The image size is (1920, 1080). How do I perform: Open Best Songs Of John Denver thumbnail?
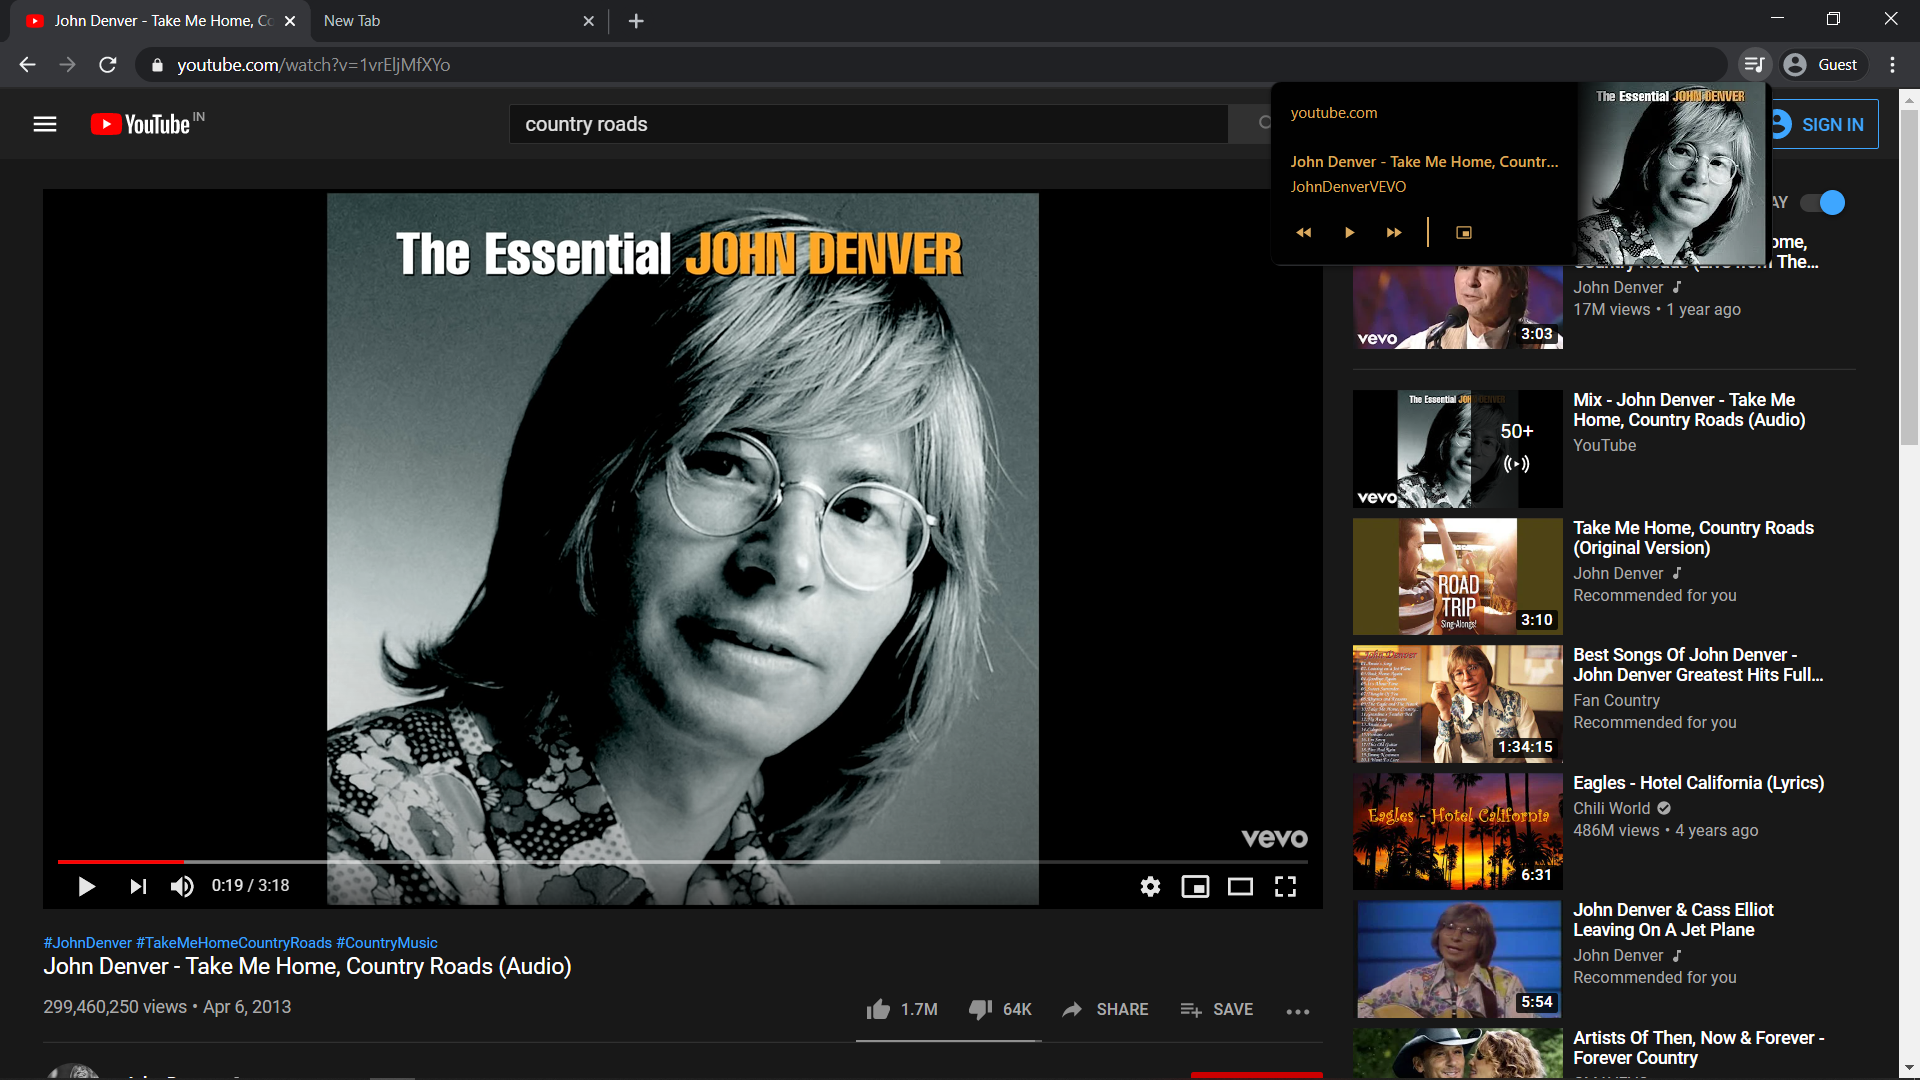pyautogui.click(x=1457, y=704)
